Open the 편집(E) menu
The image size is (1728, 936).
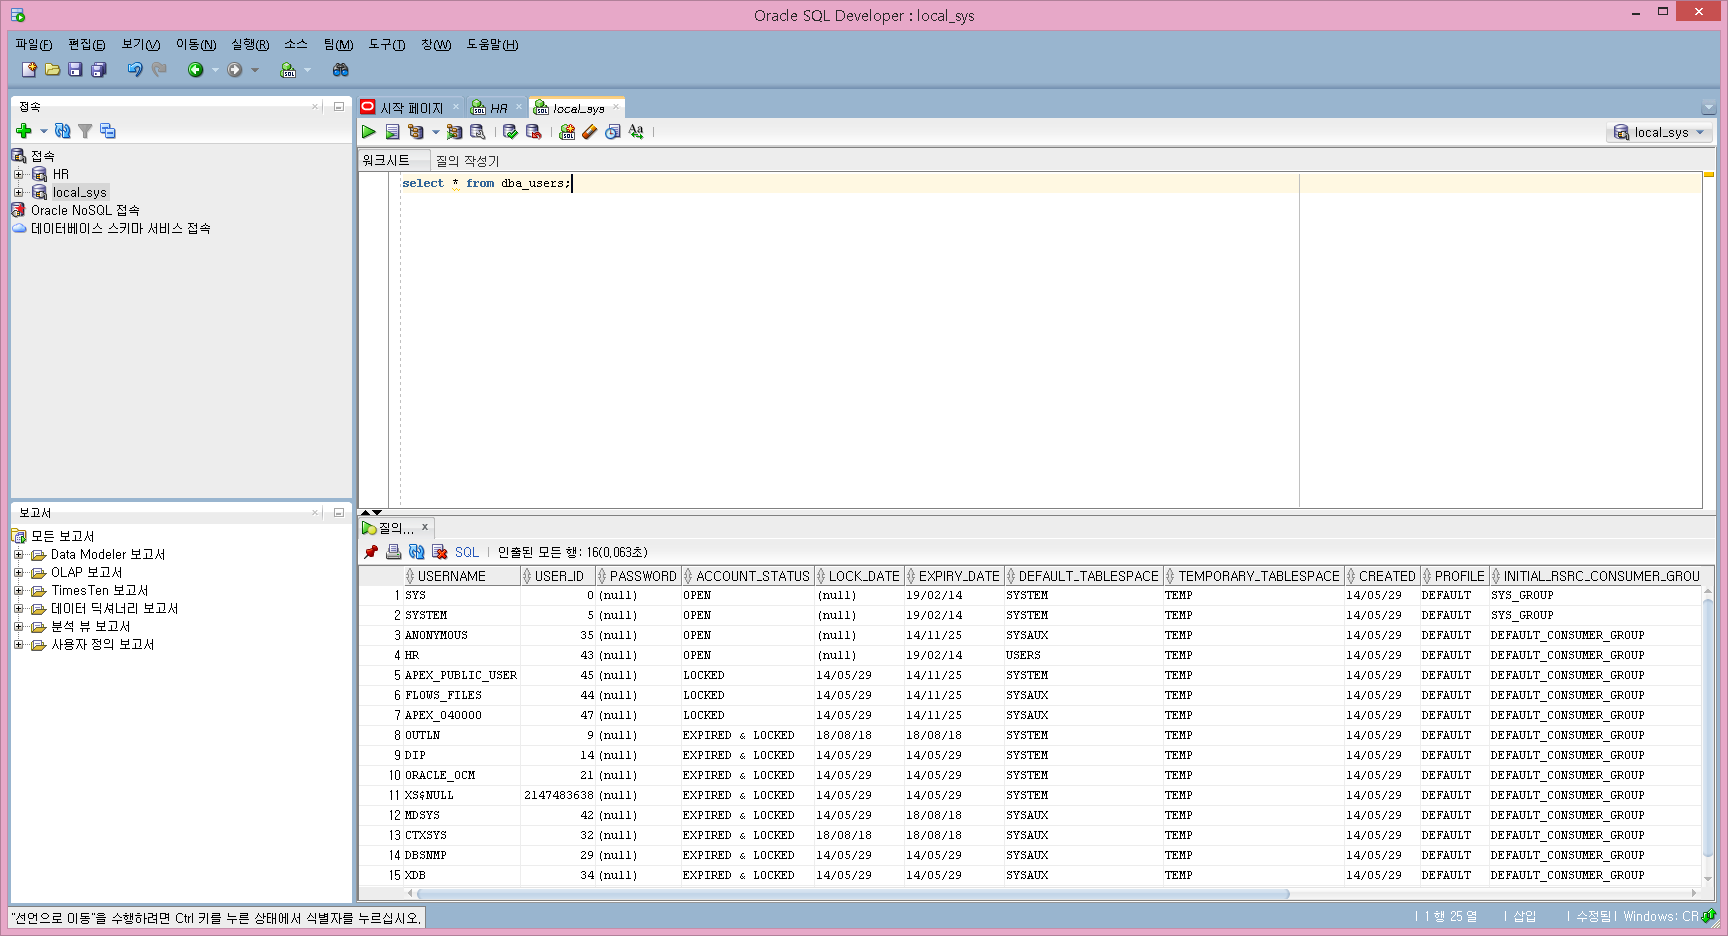(86, 45)
